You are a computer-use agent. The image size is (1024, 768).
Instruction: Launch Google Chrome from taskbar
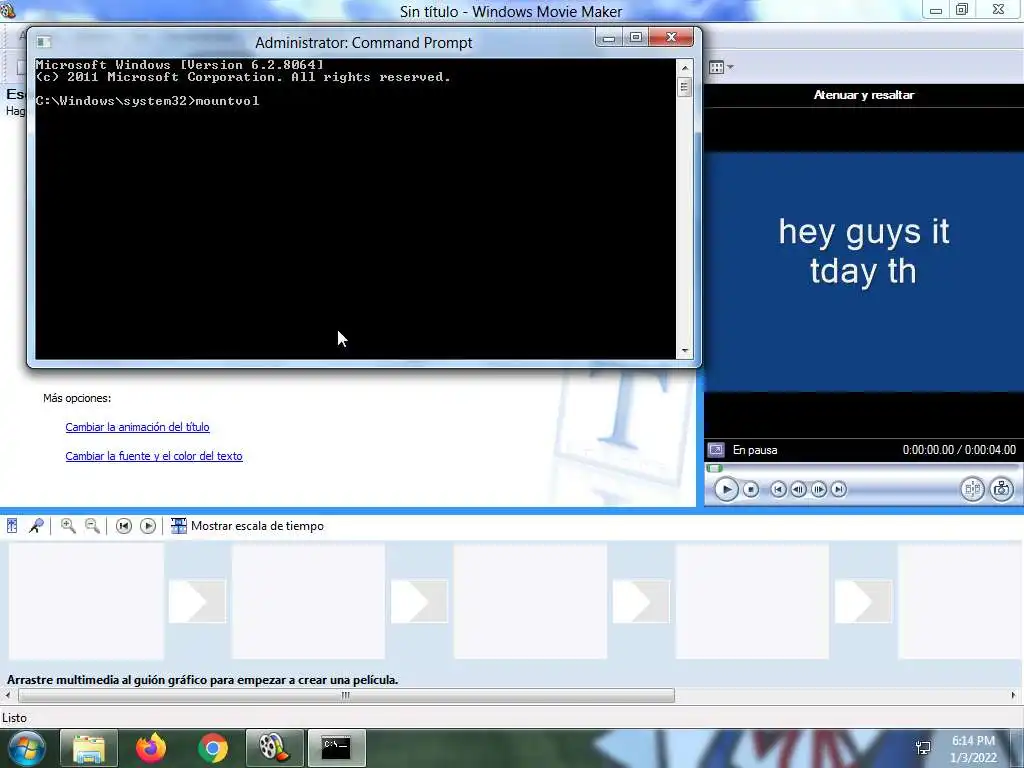click(213, 748)
